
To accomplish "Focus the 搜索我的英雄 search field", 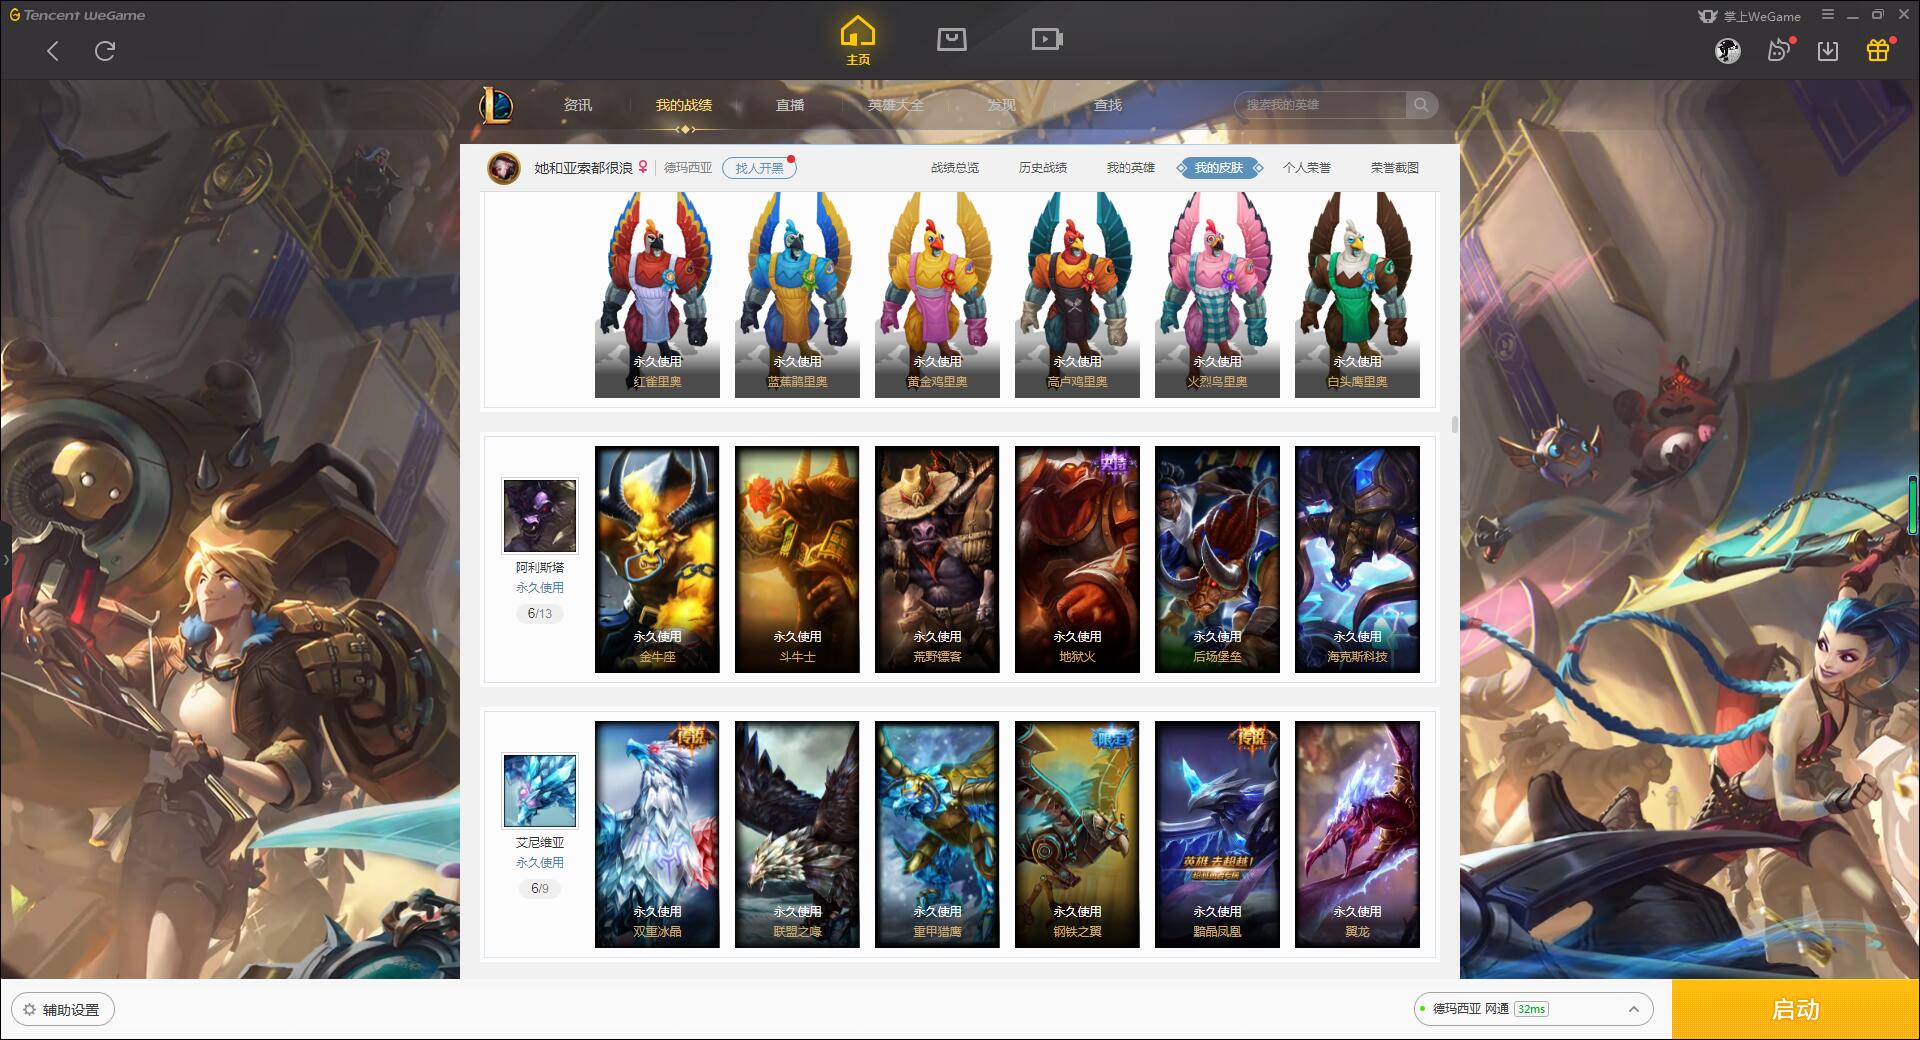I will pyautogui.click(x=1320, y=105).
